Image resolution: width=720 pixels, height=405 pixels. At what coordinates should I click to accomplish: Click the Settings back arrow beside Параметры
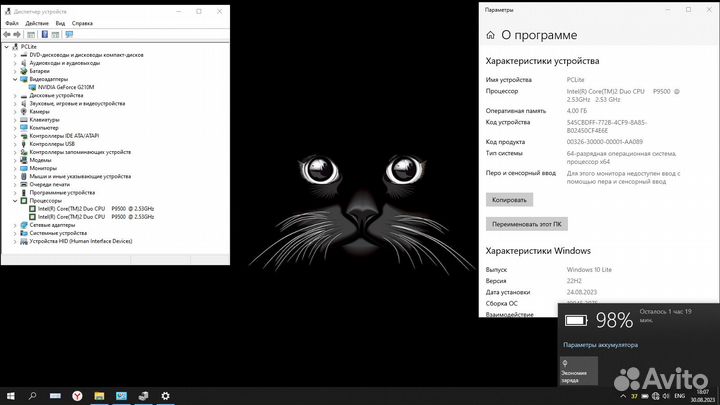pyautogui.click(x=490, y=34)
